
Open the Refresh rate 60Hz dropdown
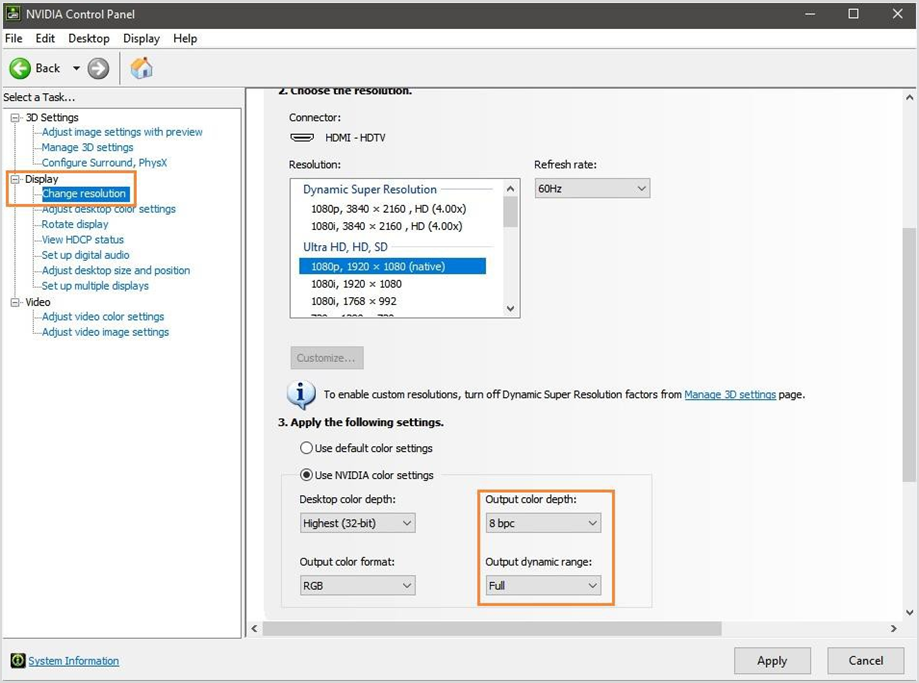tap(592, 188)
